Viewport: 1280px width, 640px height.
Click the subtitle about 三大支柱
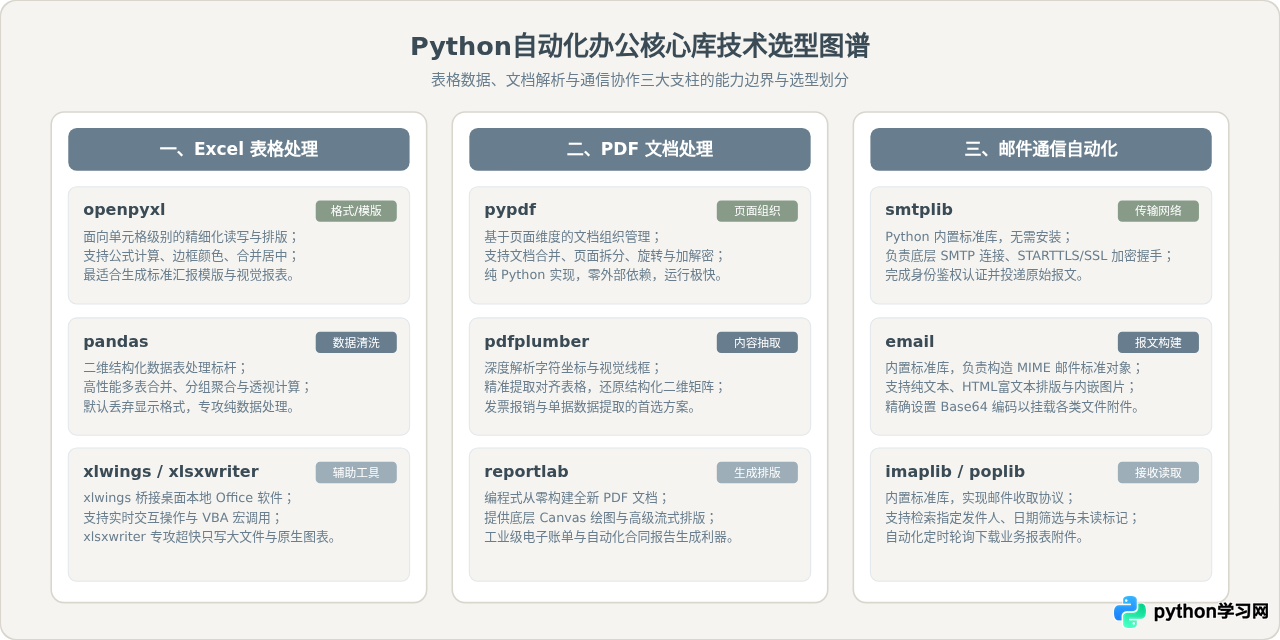640,80
